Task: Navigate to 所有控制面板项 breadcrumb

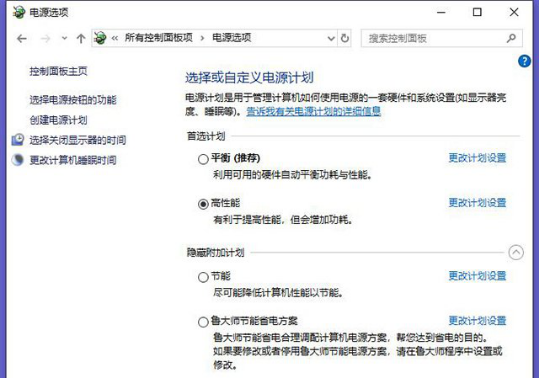Action: [x=158, y=38]
